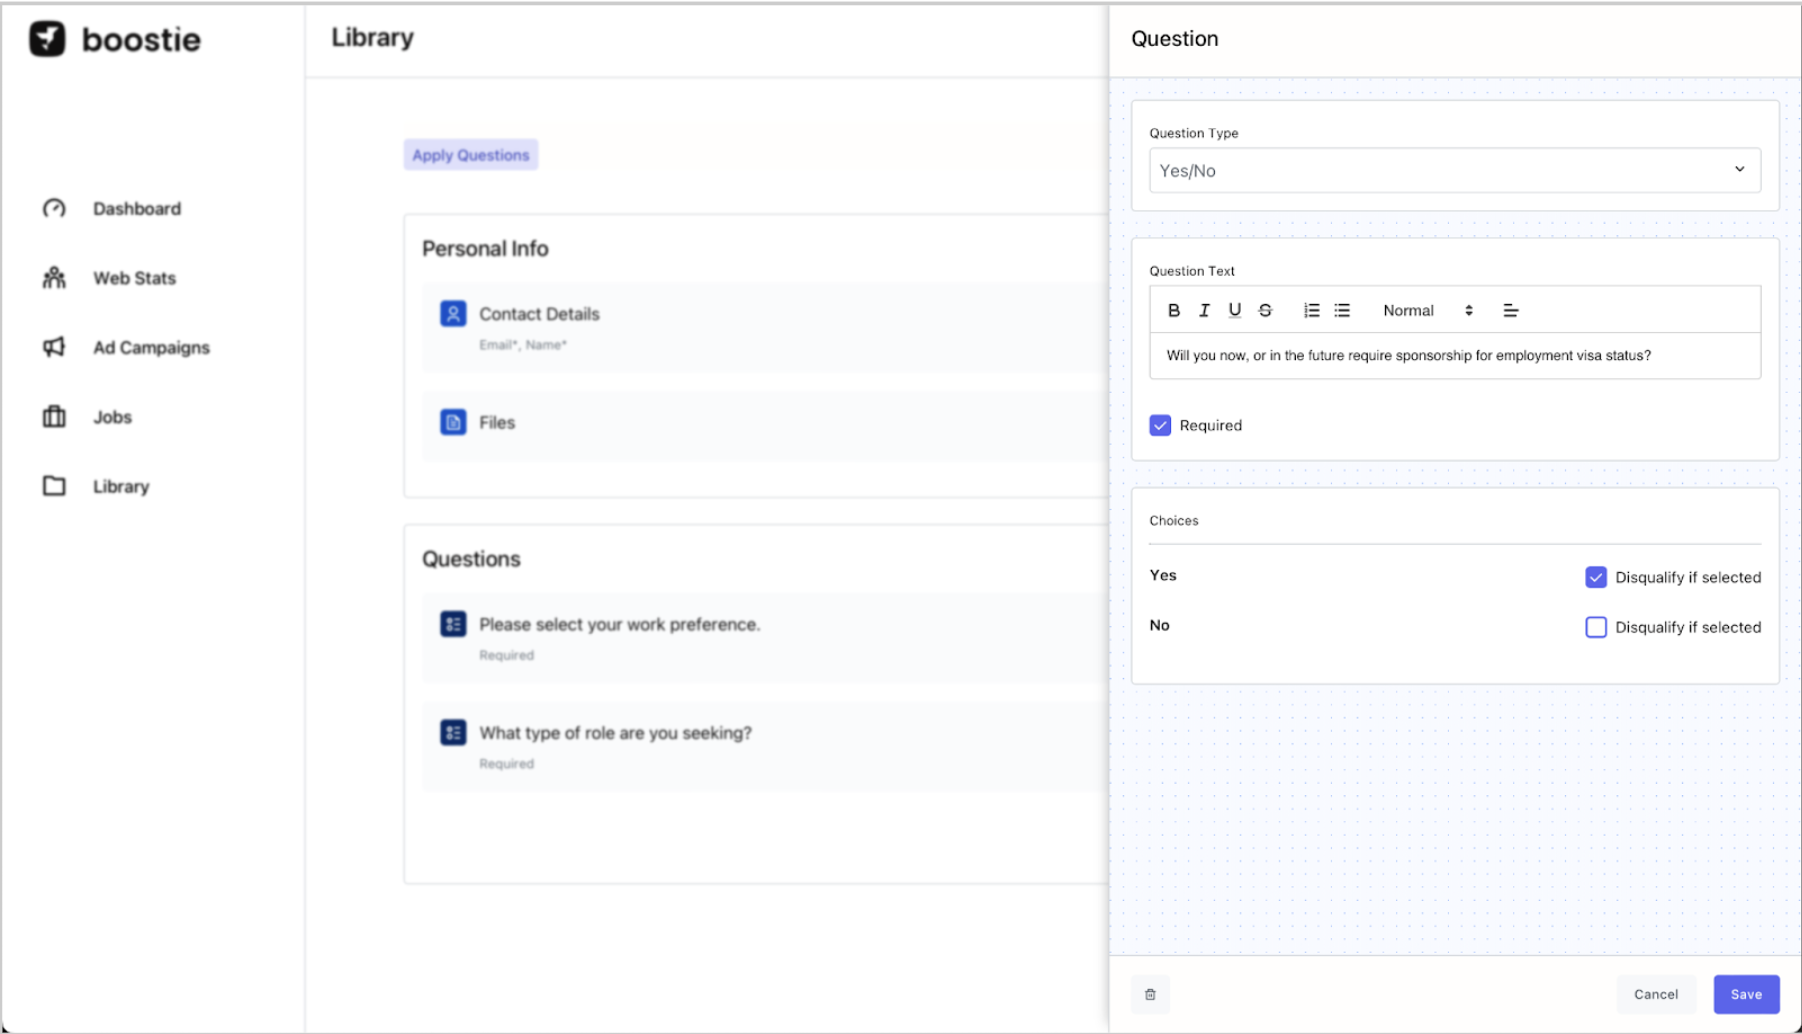Open Dashboard from the sidebar
This screenshot has width=1802, height=1034.
coord(136,209)
